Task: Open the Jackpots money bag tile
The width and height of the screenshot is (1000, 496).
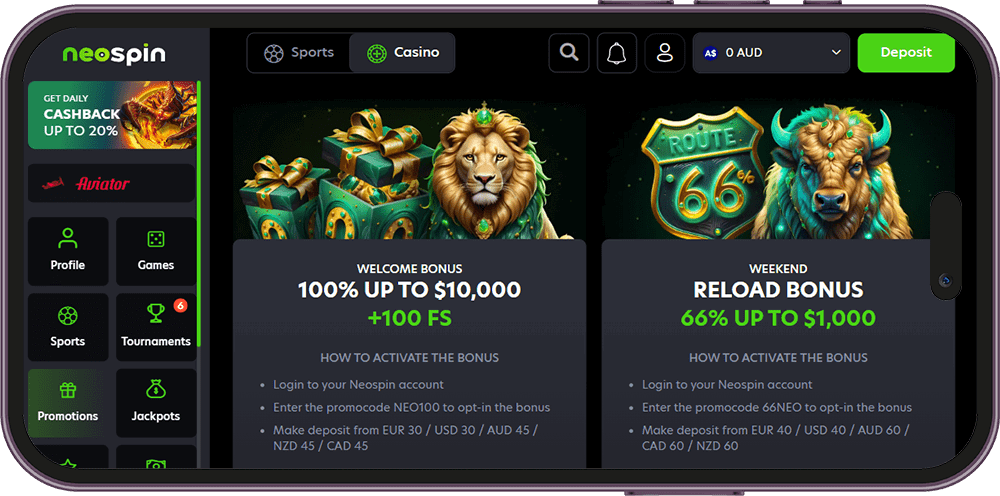Action: coord(156,402)
